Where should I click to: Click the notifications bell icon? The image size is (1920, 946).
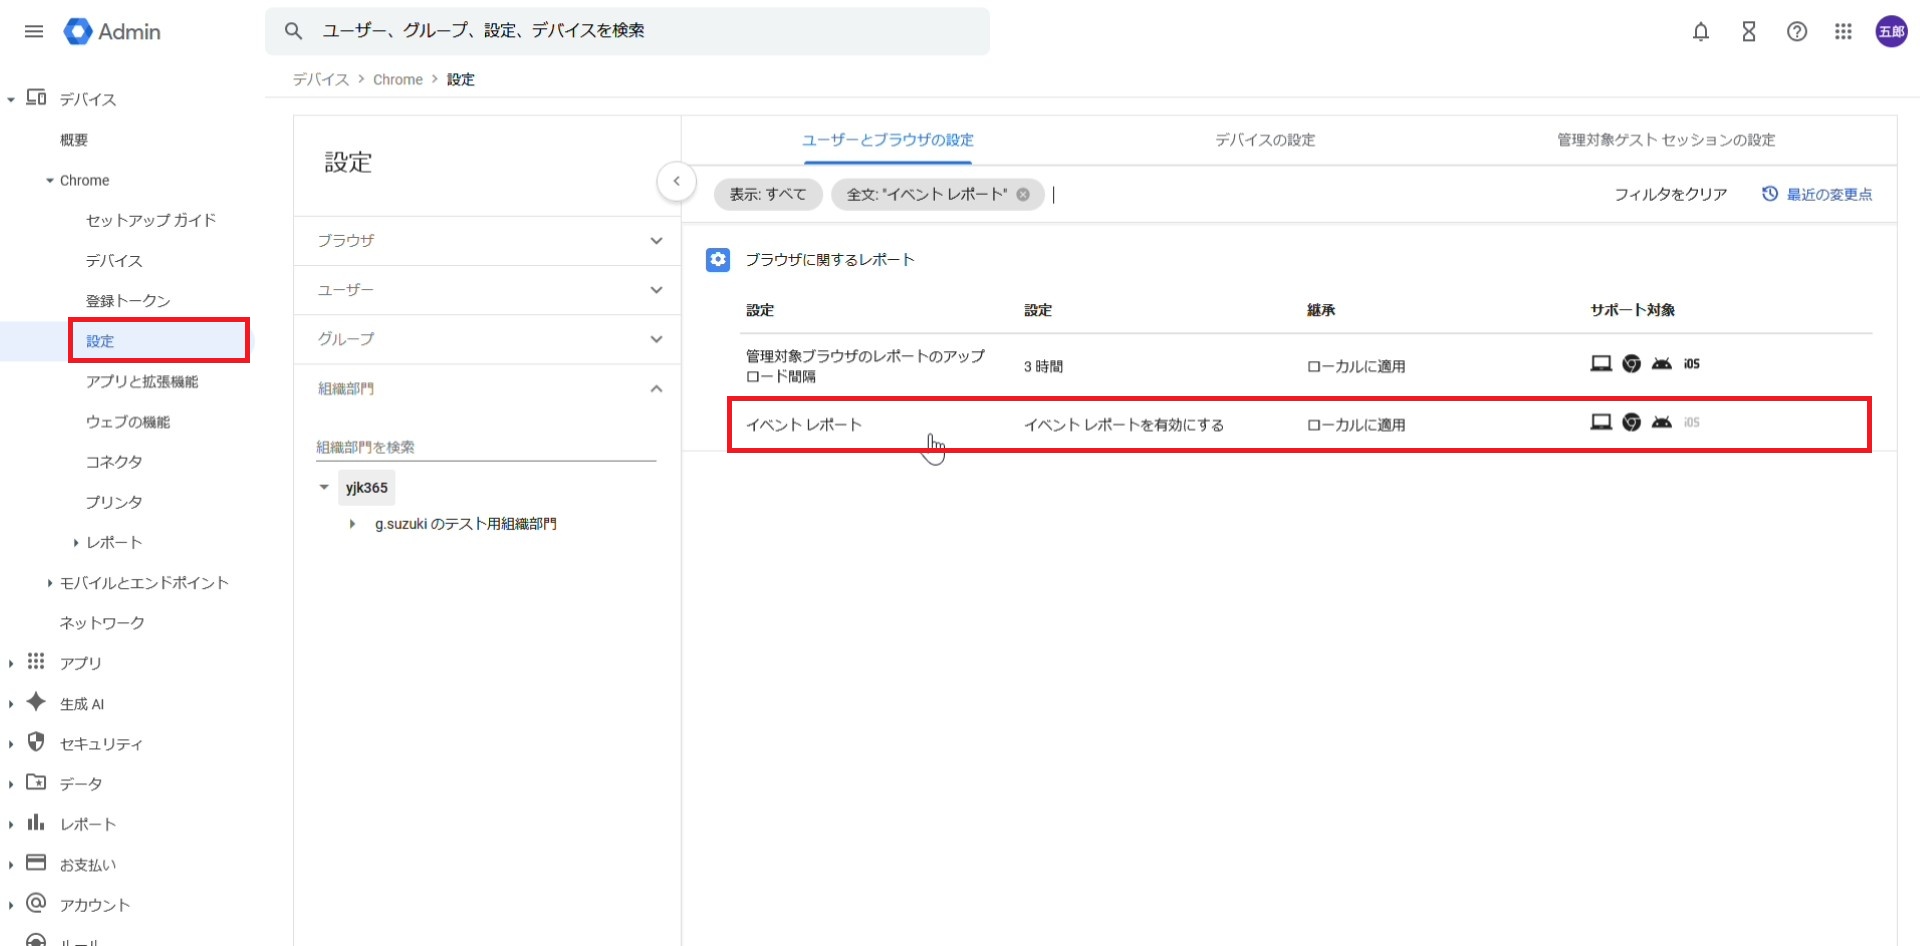pyautogui.click(x=1700, y=32)
